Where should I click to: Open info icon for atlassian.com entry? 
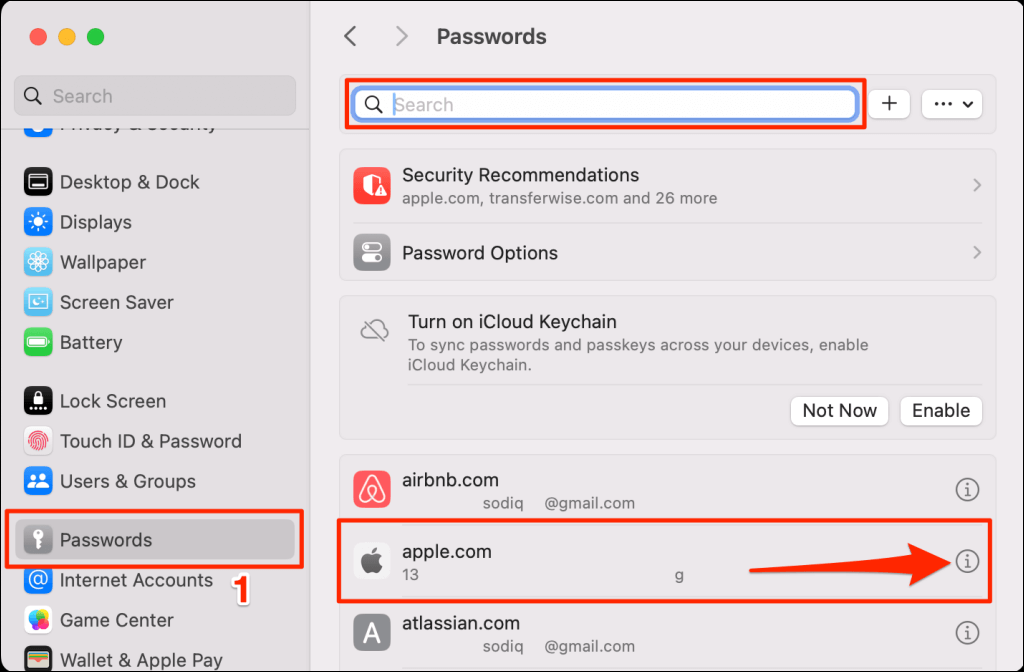(967, 632)
